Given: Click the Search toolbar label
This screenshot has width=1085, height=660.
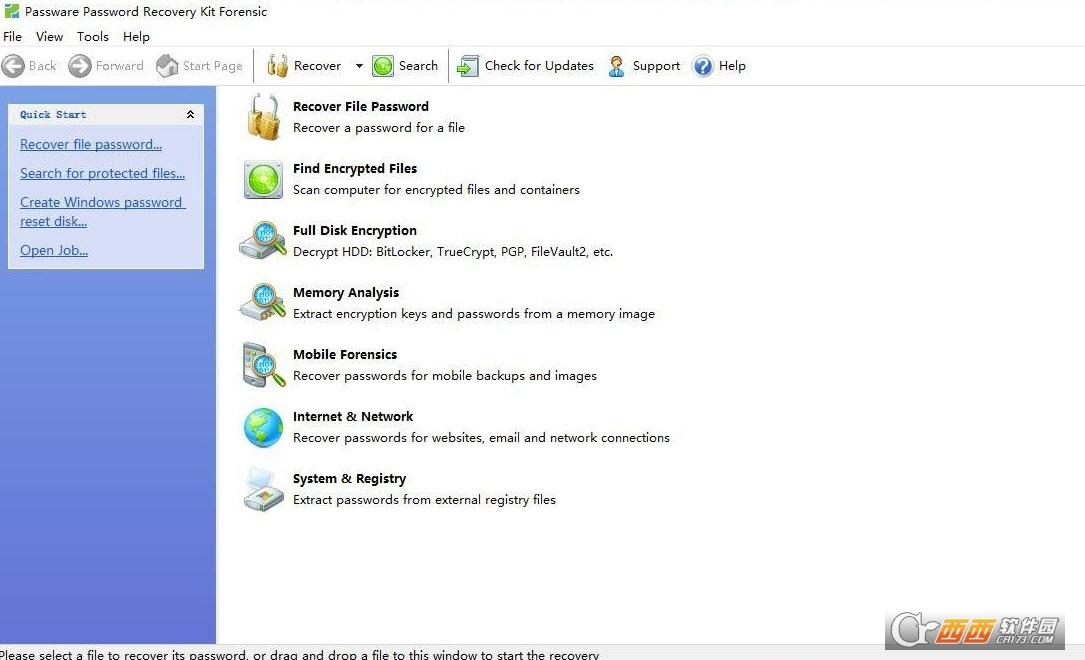Looking at the screenshot, I should 419,66.
